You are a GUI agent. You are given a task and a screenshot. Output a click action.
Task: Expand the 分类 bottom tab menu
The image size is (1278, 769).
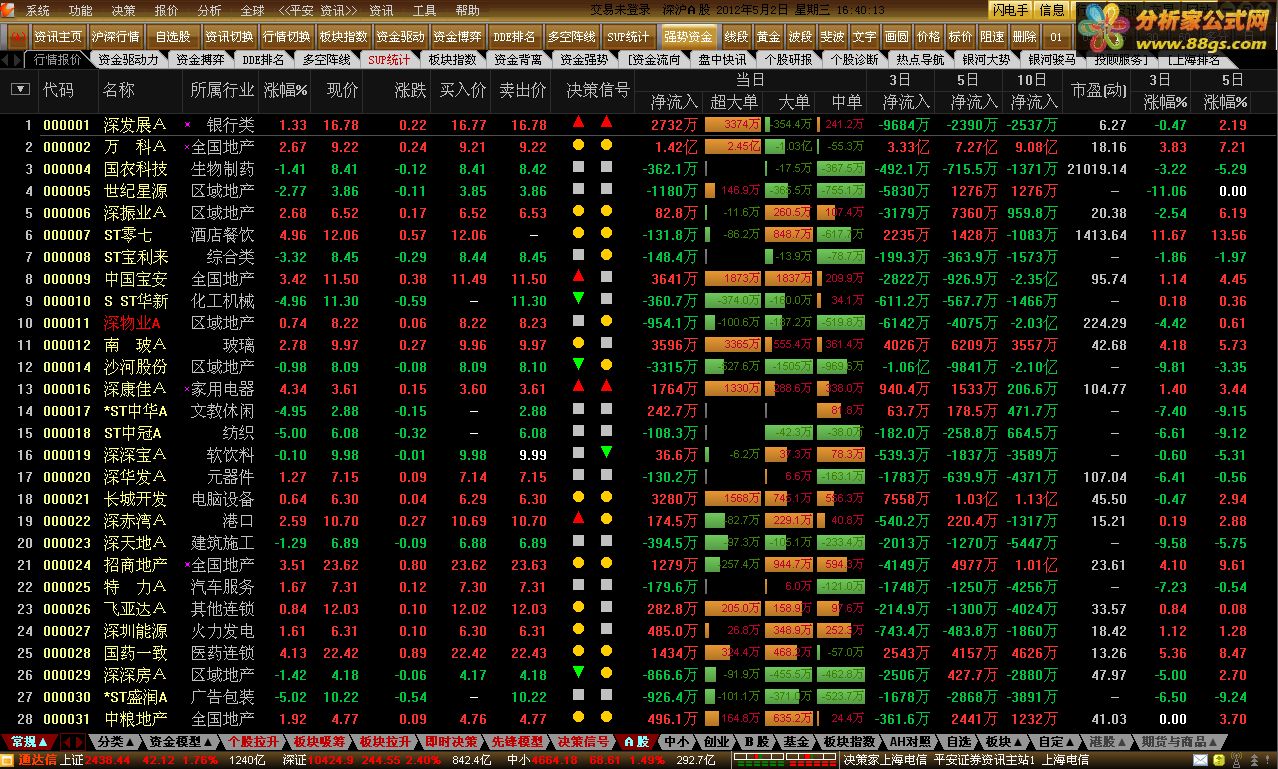click(x=115, y=742)
